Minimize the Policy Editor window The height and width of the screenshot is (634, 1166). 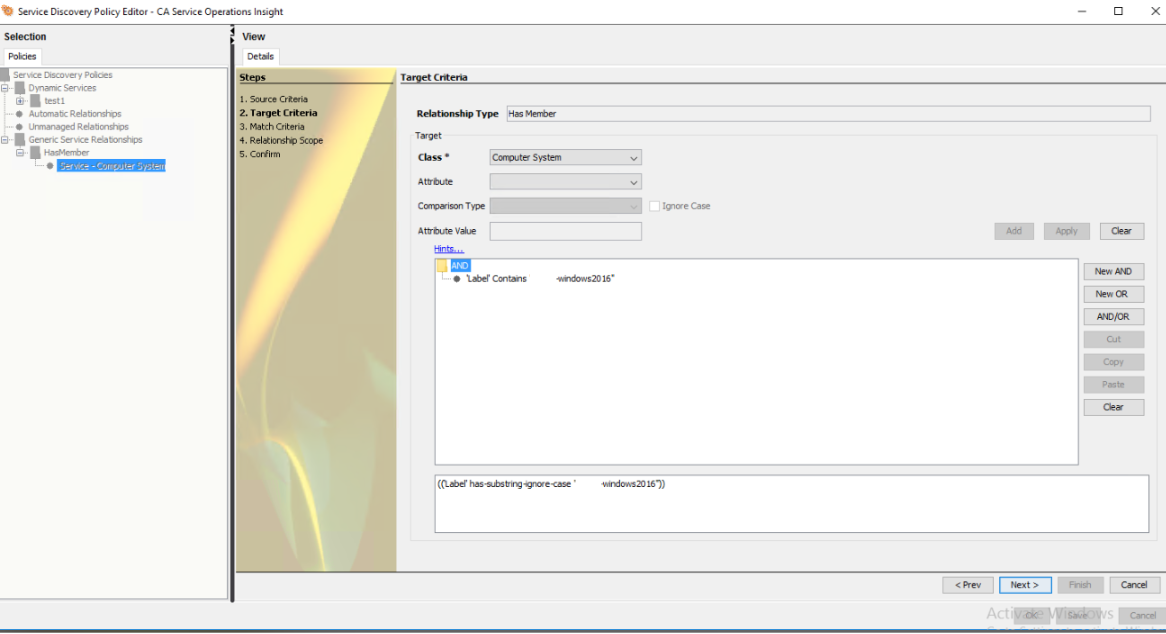click(1082, 11)
